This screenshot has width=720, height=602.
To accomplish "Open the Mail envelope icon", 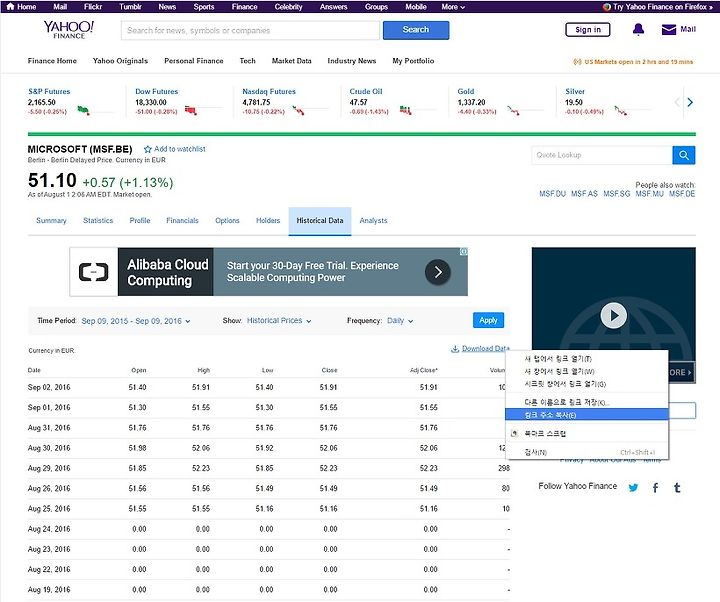I will pos(669,29).
